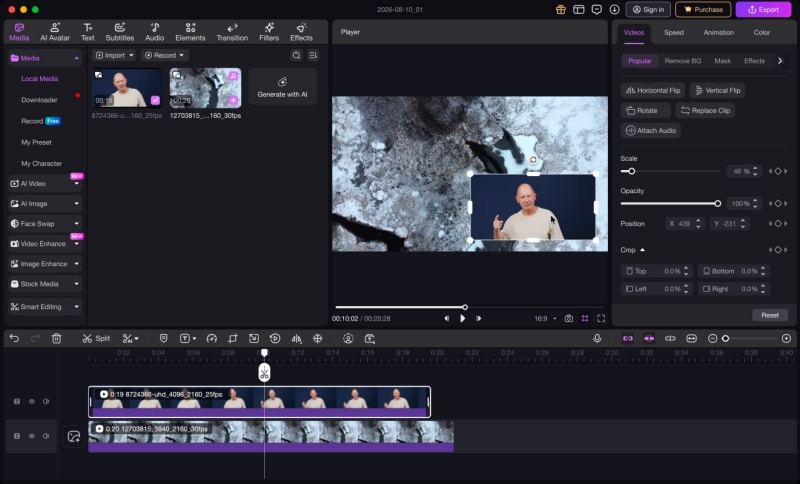Viewport: 800px width, 484px height.
Task: Open the AI Avatar tab
Action: click(55, 32)
